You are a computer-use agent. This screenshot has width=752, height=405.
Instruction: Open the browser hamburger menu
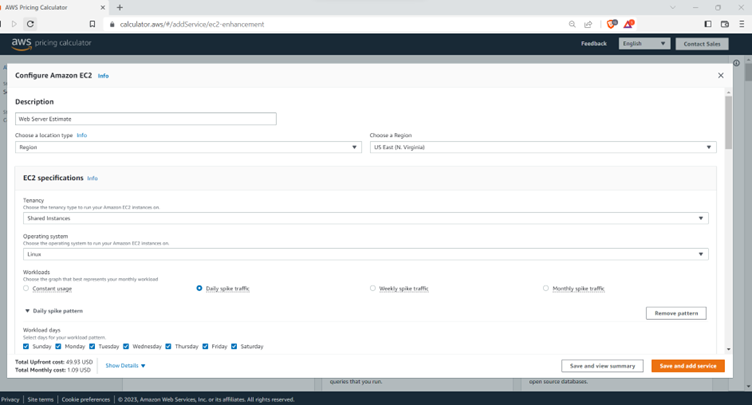tap(741, 24)
